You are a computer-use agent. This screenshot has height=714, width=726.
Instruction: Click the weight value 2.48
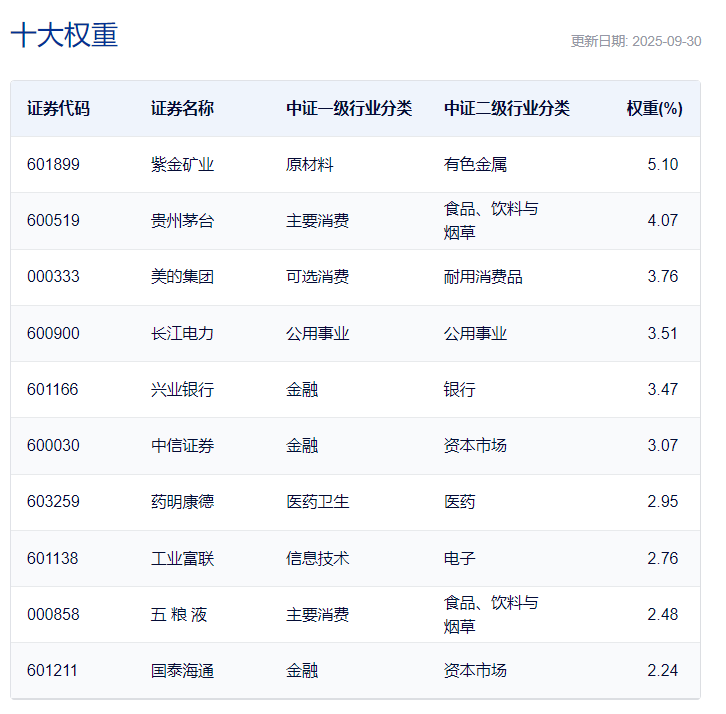663,614
